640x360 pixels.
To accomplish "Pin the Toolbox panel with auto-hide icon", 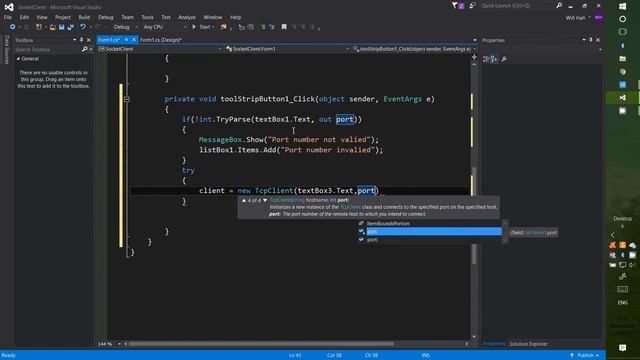I will tap(81, 40).
